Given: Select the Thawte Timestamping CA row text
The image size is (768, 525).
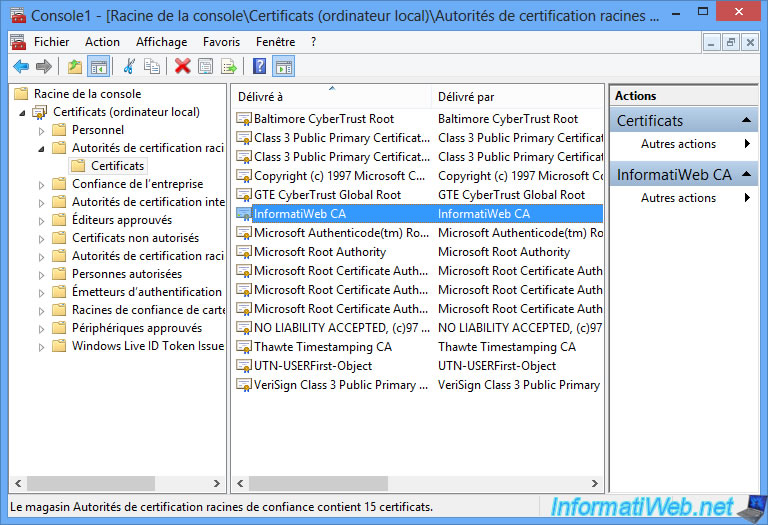Looking at the screenshot, I should (323, 347).
